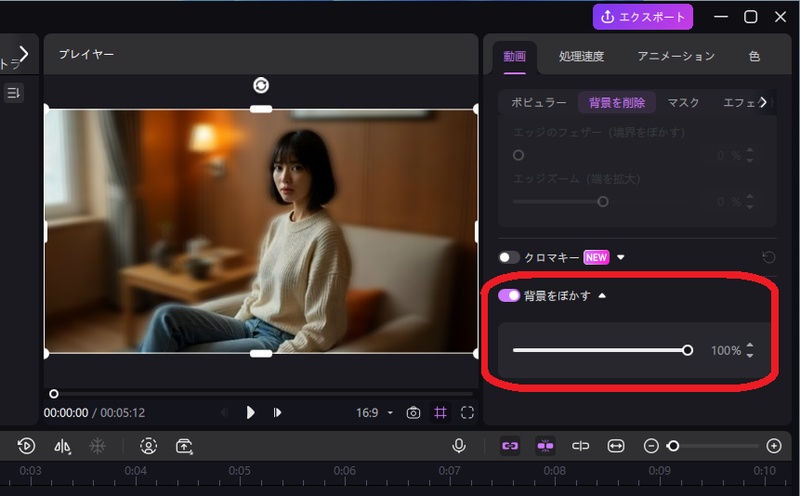Click the microphone voiceover icon
Image resolution: width=800 pixels, height=496 pixels.
point(459,445)
